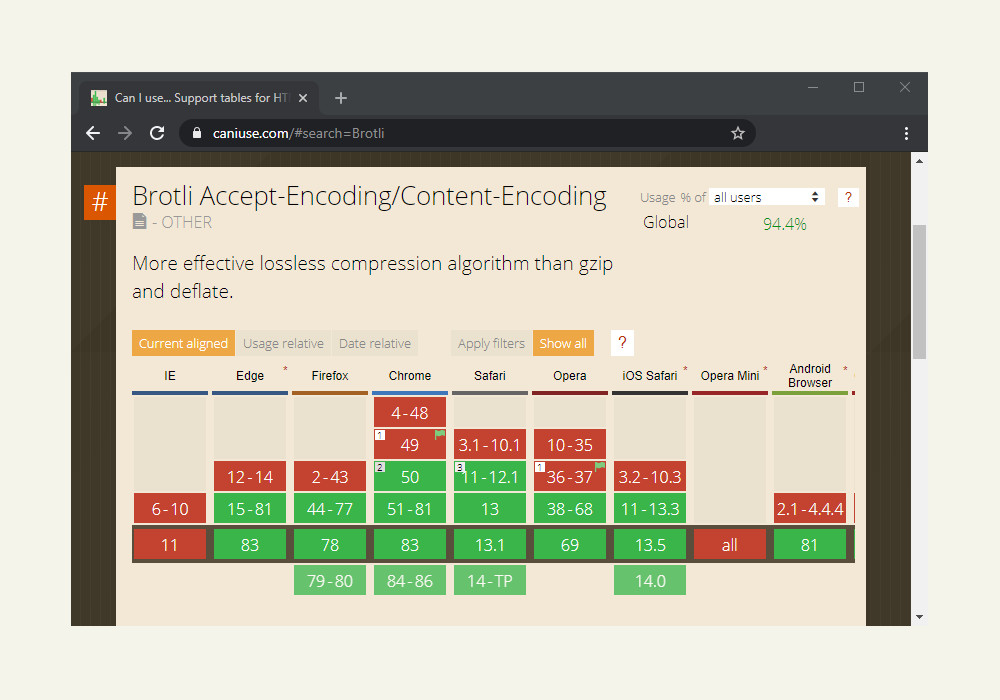Click the orange hash permalink icon
Screen dimensions: 1000x700
100,202
